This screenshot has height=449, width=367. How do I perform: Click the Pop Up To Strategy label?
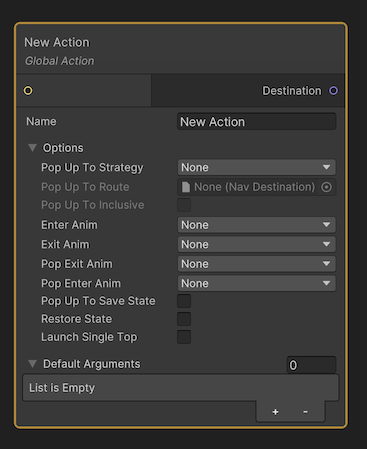coord(92,167)
